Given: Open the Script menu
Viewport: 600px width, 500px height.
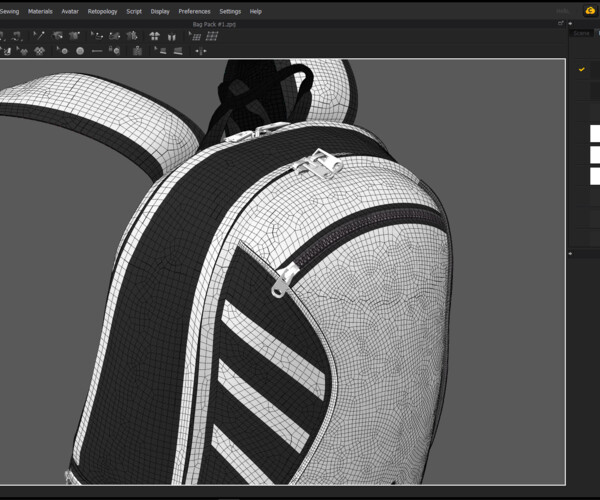Looking at the screenshot, I should coord(134,11).
